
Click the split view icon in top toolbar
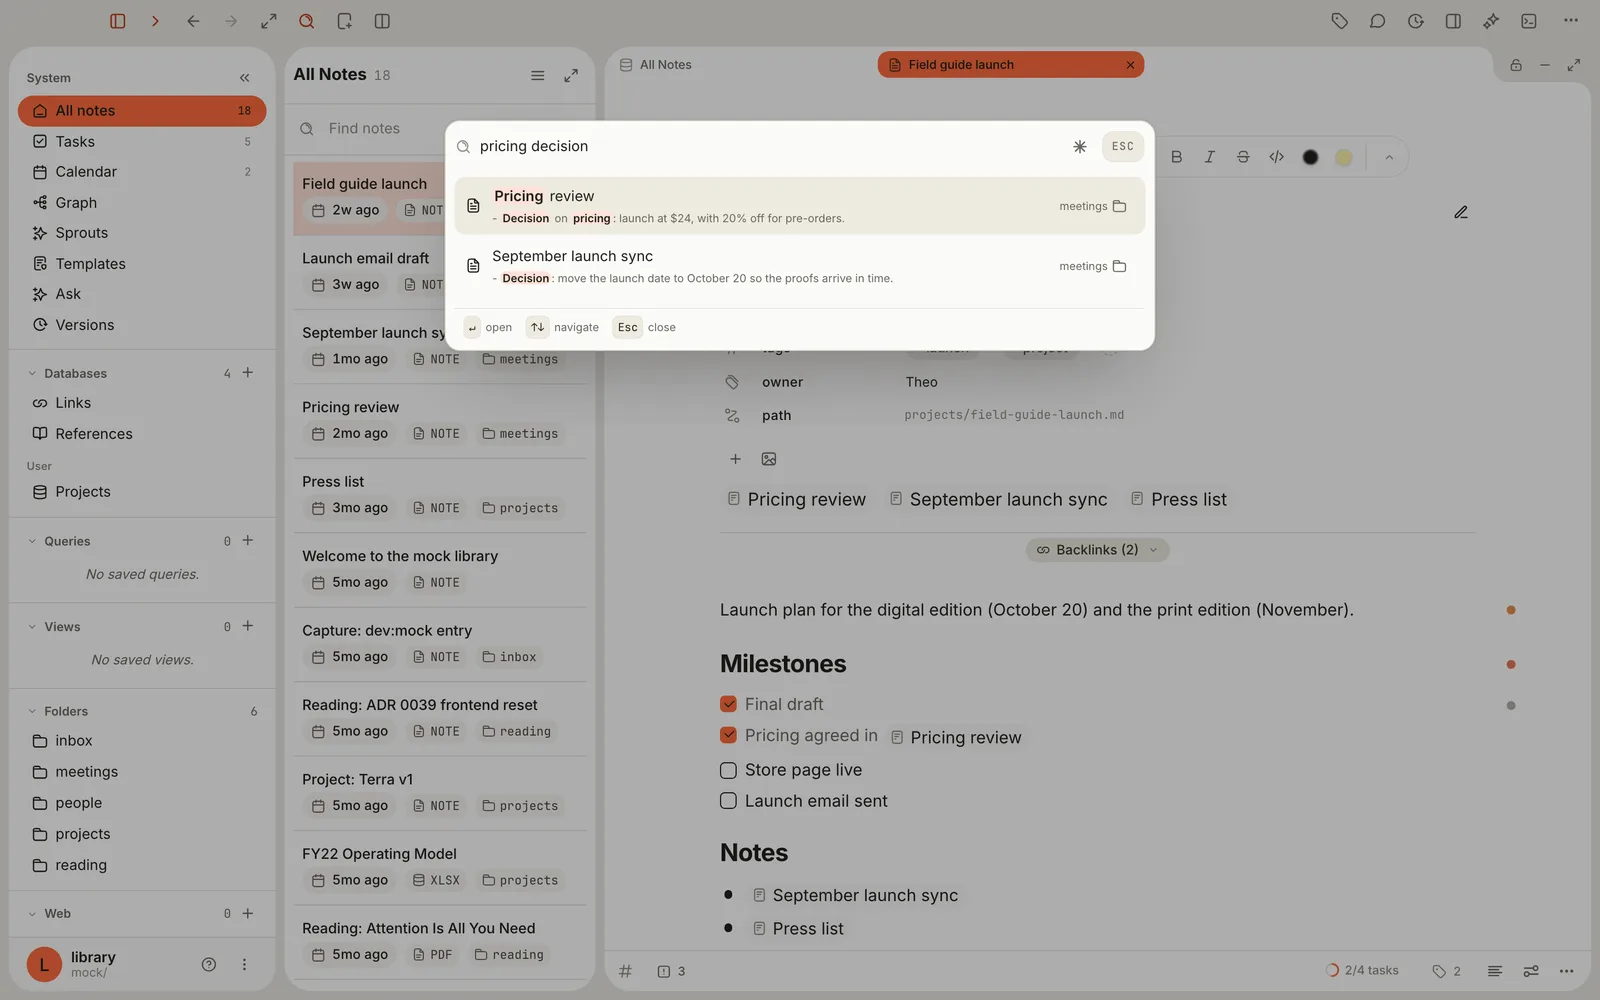coord(382,21)
